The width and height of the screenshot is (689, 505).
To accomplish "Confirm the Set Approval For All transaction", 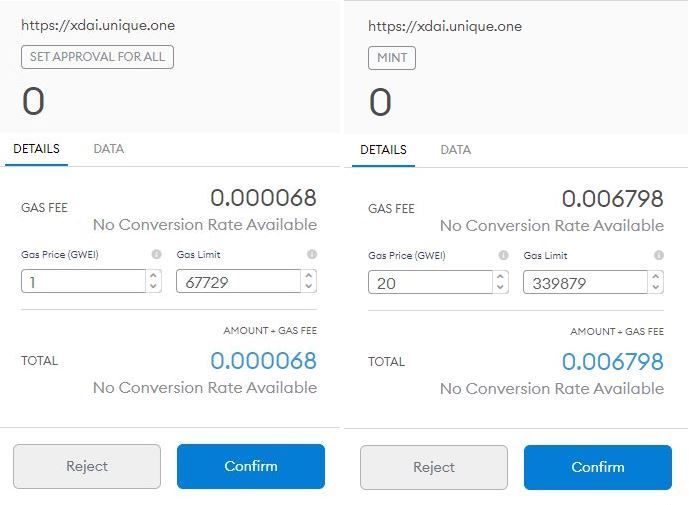I will pos(251,466).
